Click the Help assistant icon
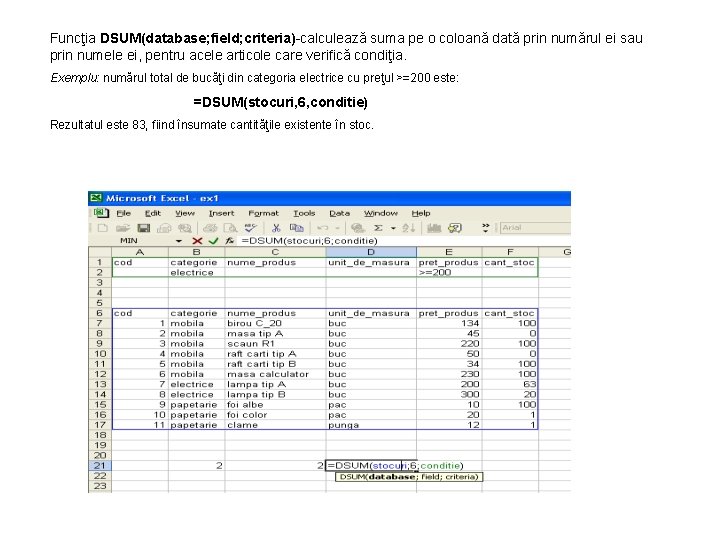 [455, 228]
